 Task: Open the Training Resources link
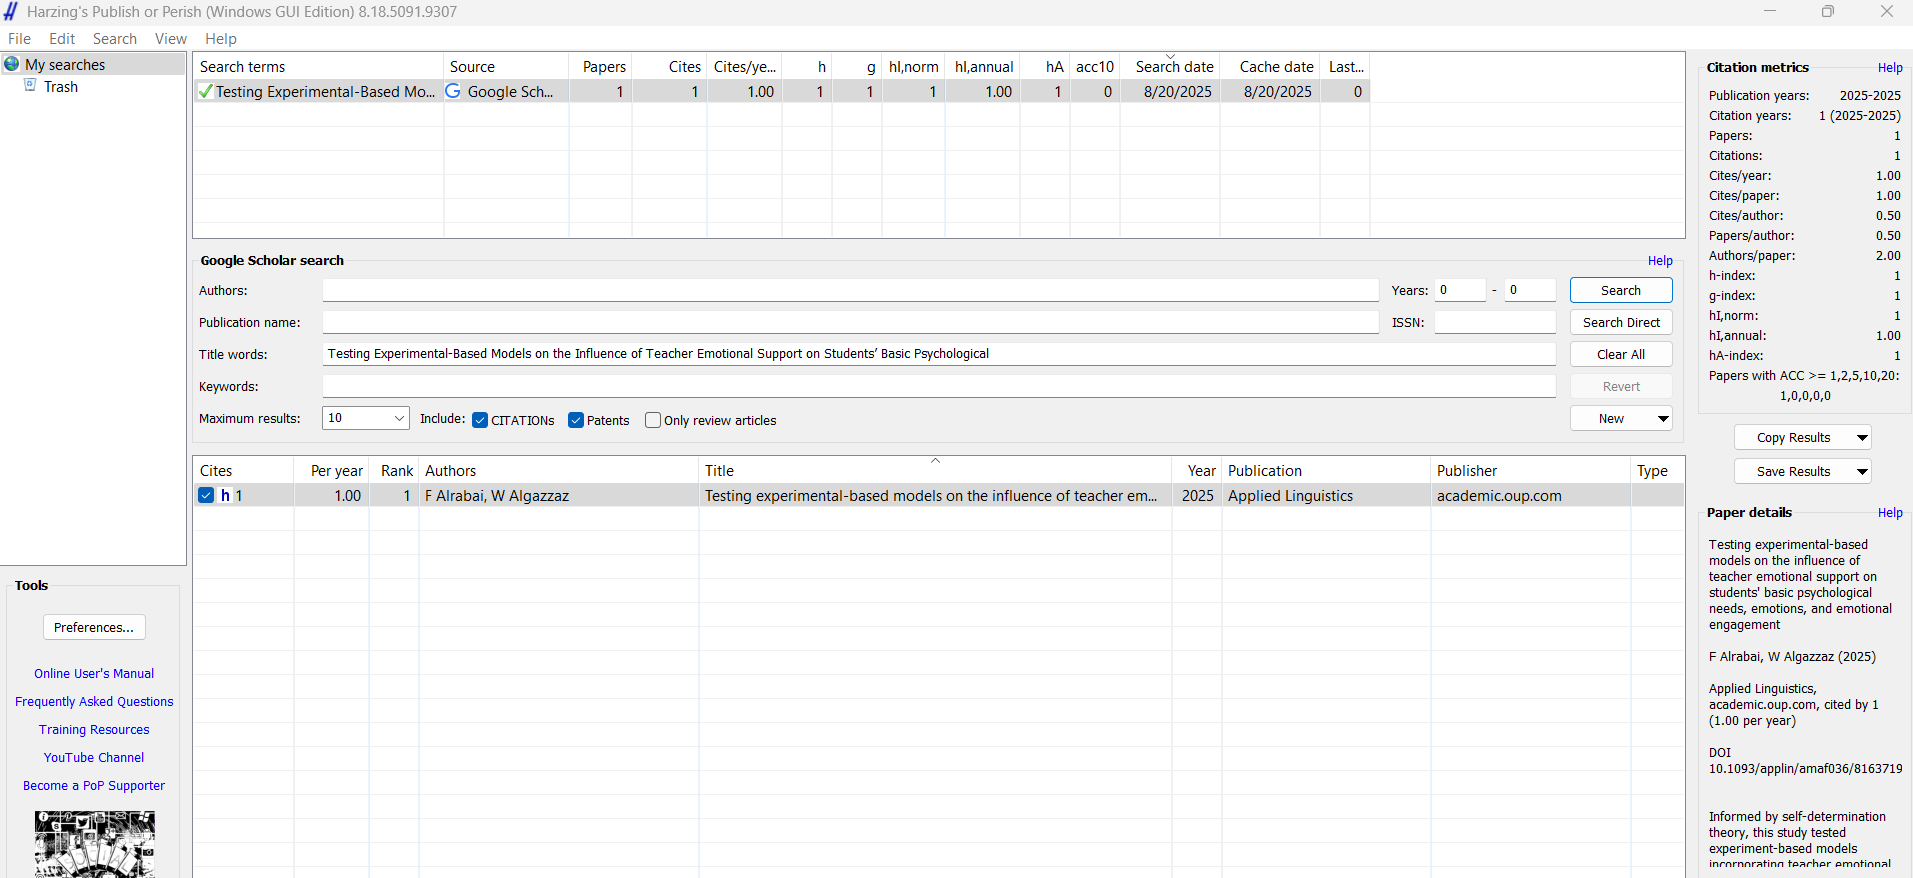(94, 730)
